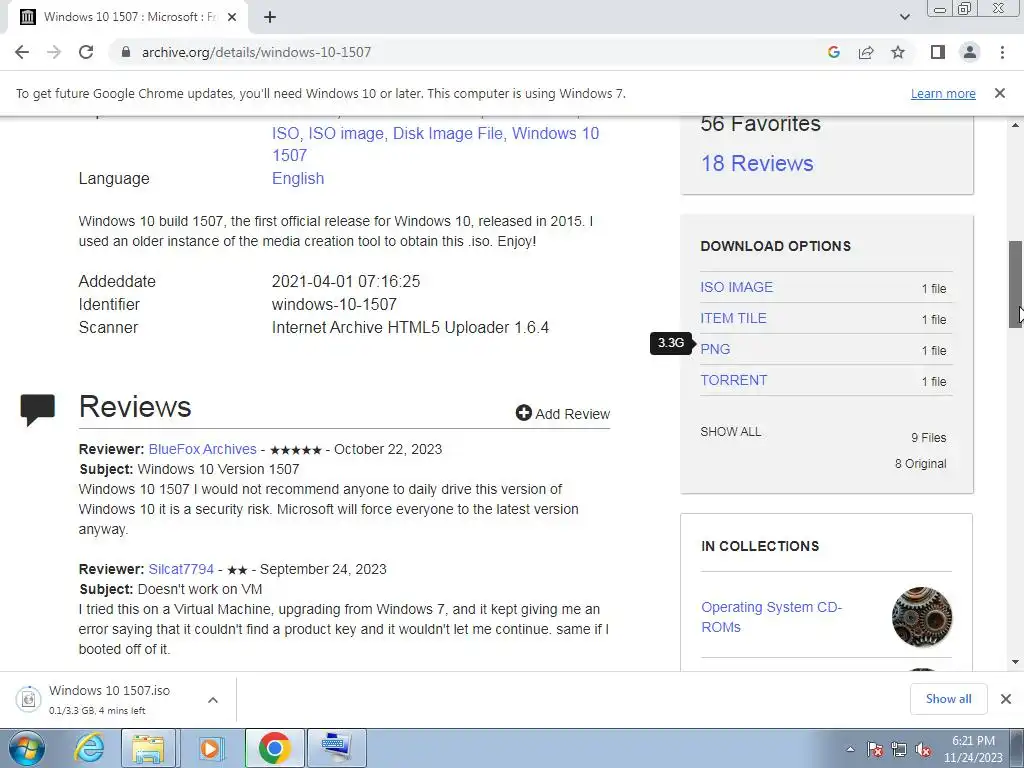Open the PNG download option
Viewport: 1024px width, 768px height.
715,349
